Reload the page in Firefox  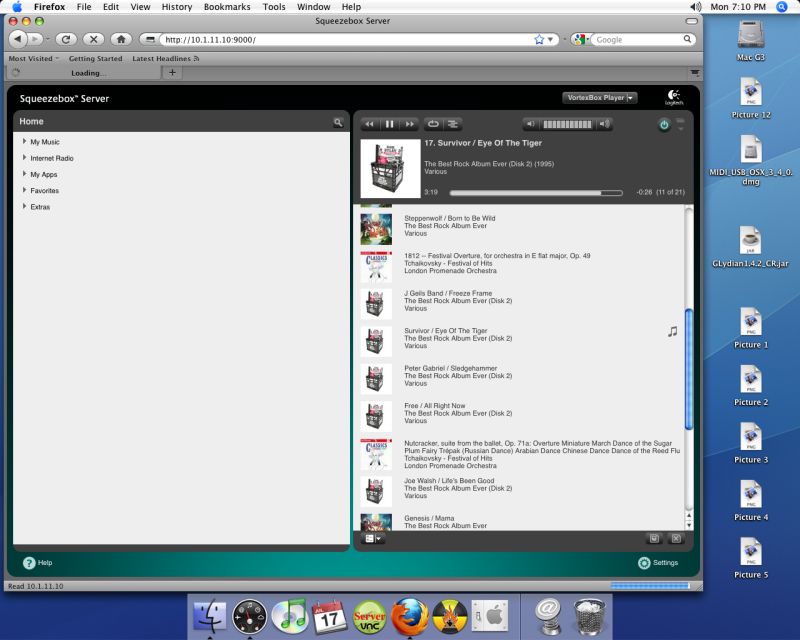click(66, 39)
